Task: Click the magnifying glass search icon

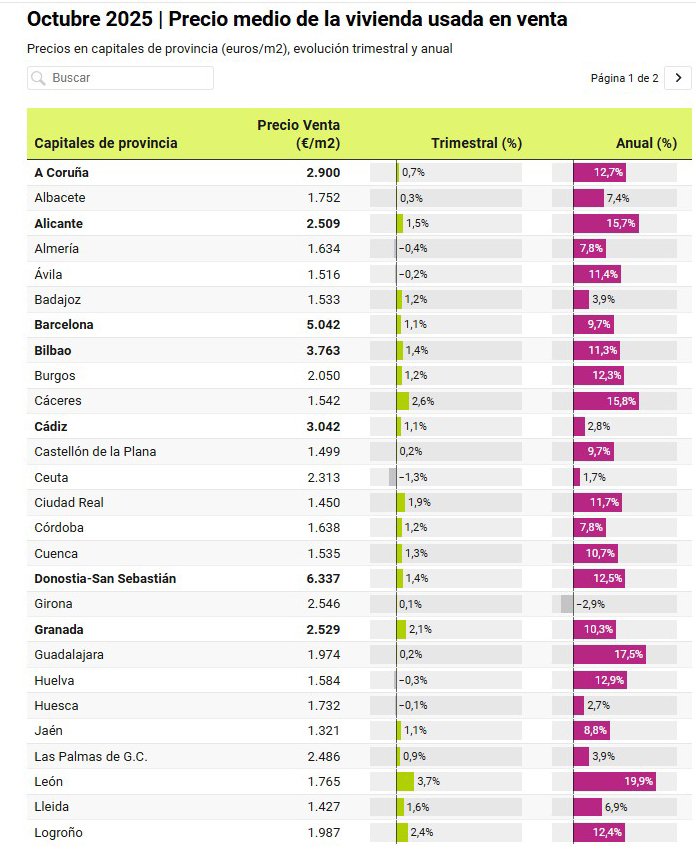Action: point(39,78)
